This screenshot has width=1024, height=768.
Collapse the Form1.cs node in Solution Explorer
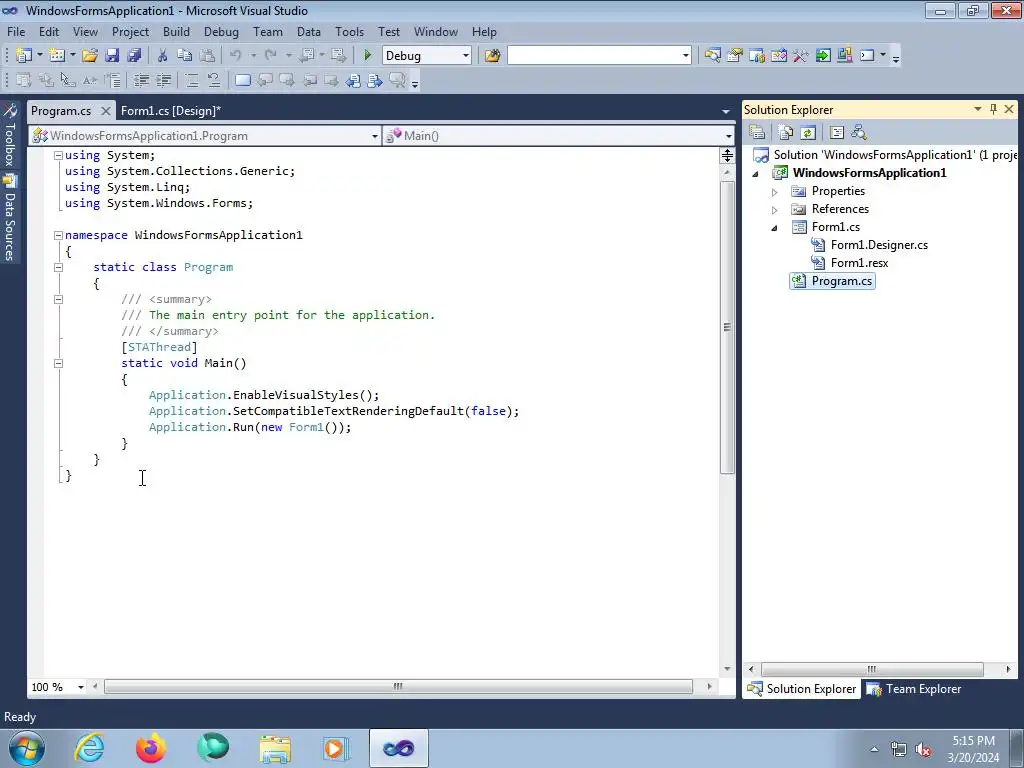point(775,228)
